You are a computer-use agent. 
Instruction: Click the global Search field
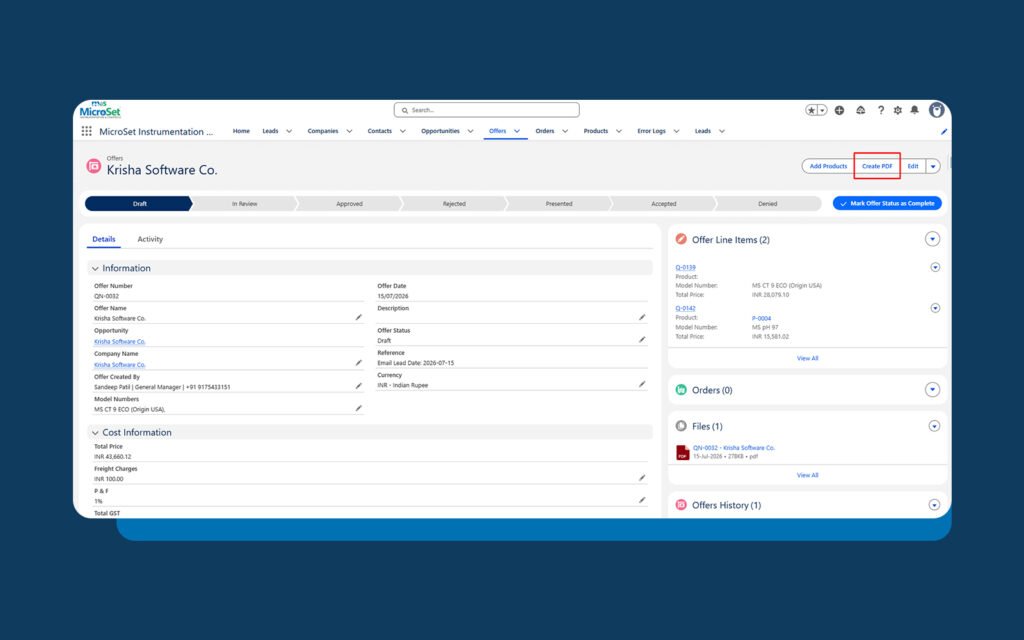487,110
